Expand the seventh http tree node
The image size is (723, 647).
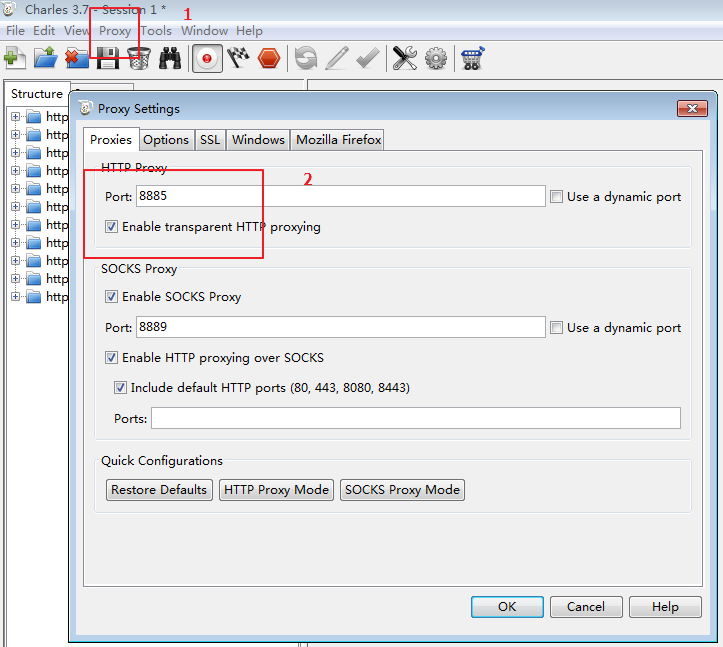[16, 225]
